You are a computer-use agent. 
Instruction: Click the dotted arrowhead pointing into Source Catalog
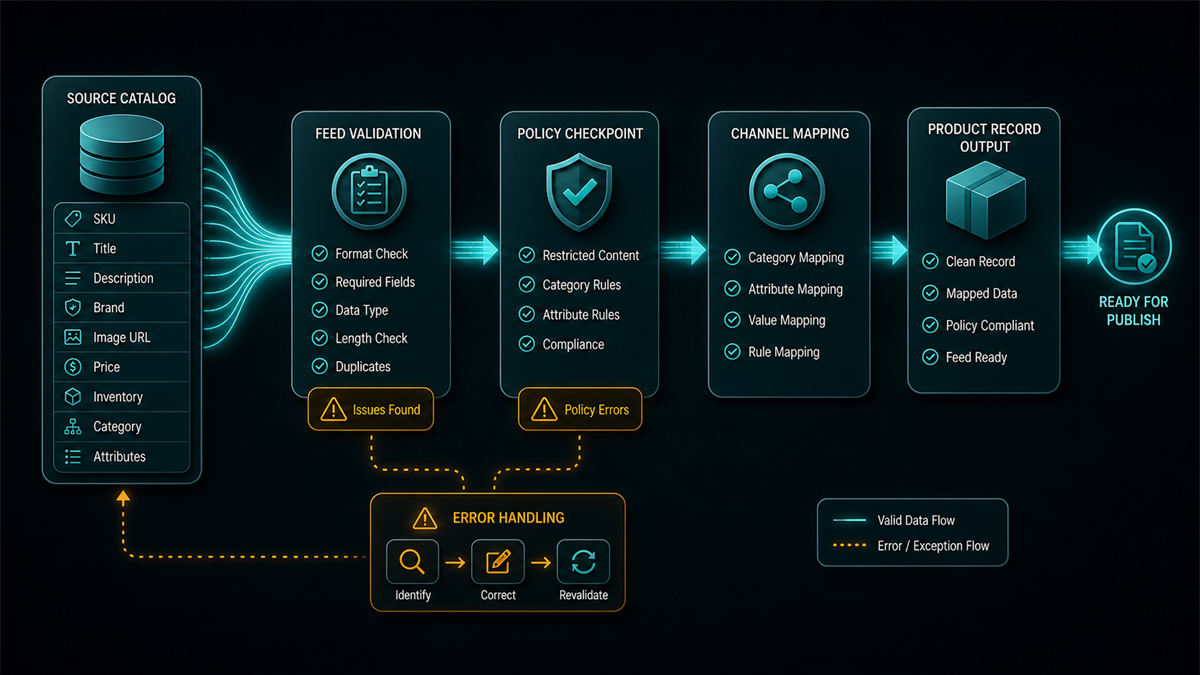122,495
